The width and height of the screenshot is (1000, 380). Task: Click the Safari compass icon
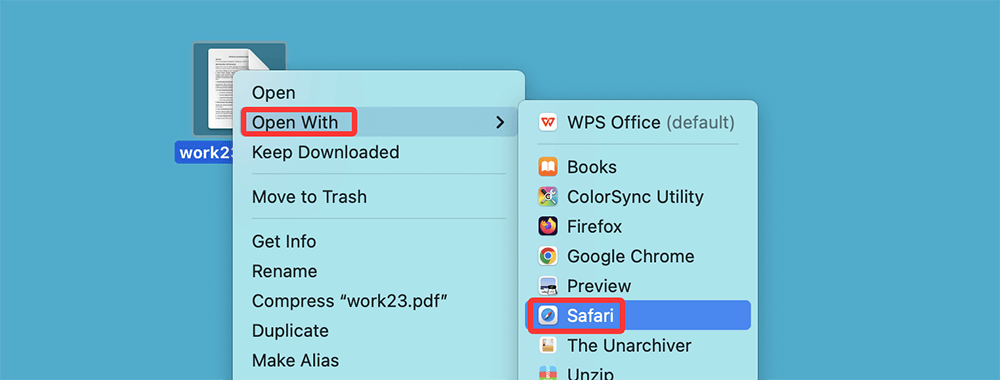(x=548, y=316)
